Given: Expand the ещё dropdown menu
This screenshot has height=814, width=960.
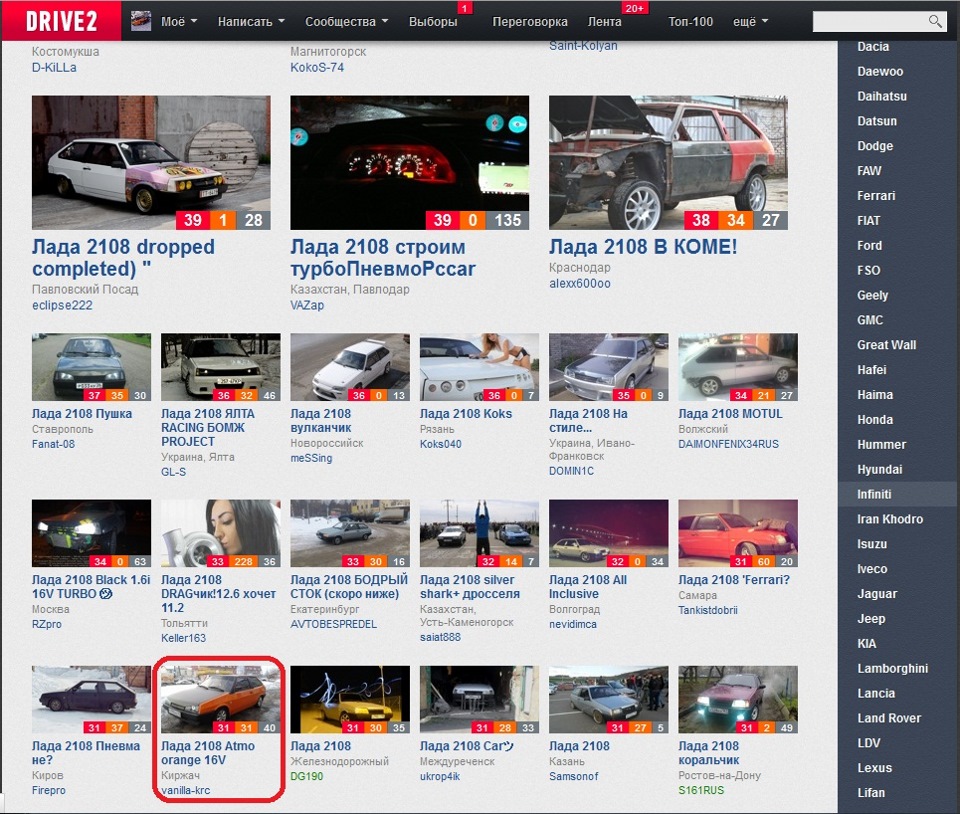Looking at the screenshot, I should click(x=750, y=21).
